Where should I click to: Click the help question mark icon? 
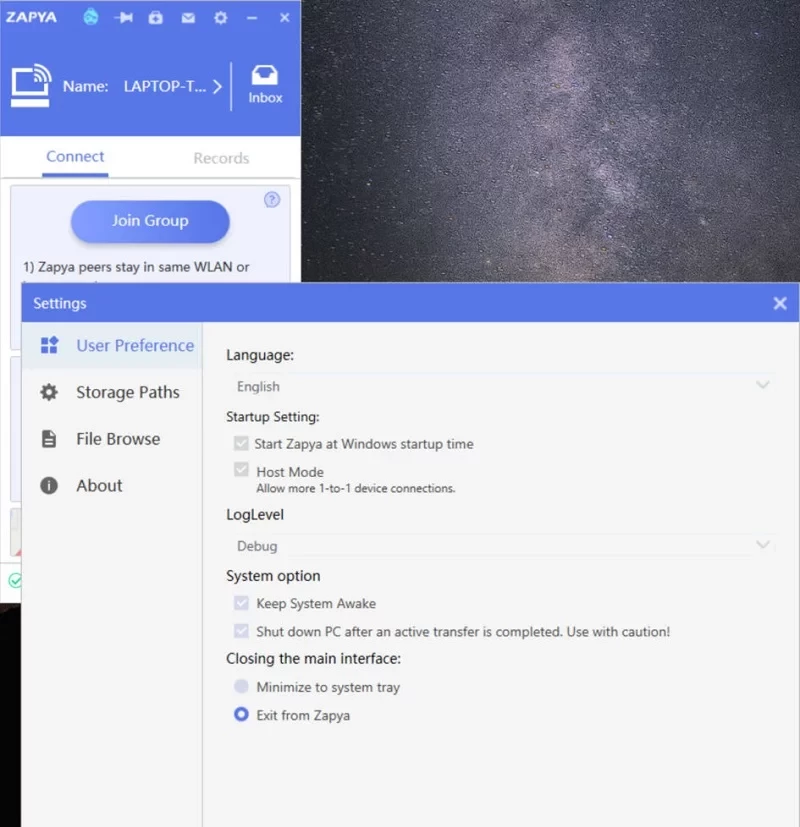(x=272, y=200)
